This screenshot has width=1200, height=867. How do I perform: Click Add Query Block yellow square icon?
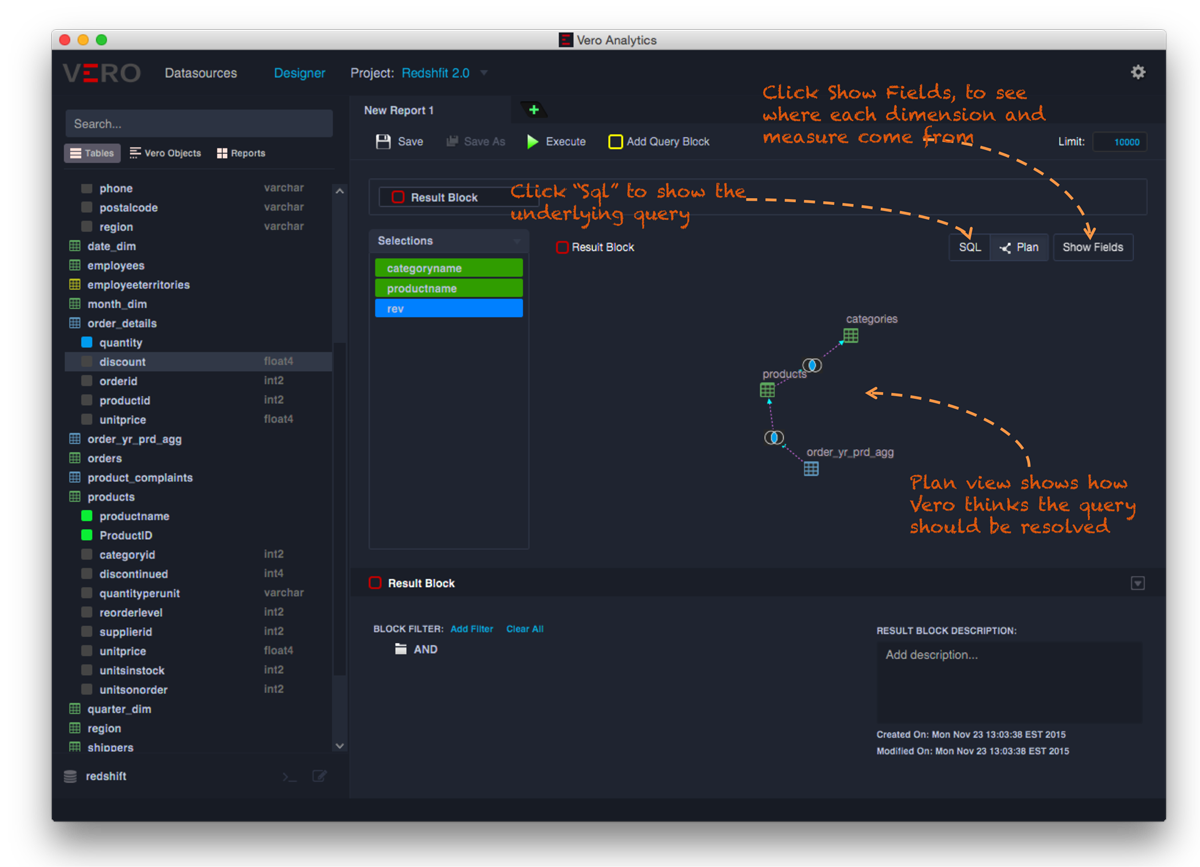click(x=615, y=141)
